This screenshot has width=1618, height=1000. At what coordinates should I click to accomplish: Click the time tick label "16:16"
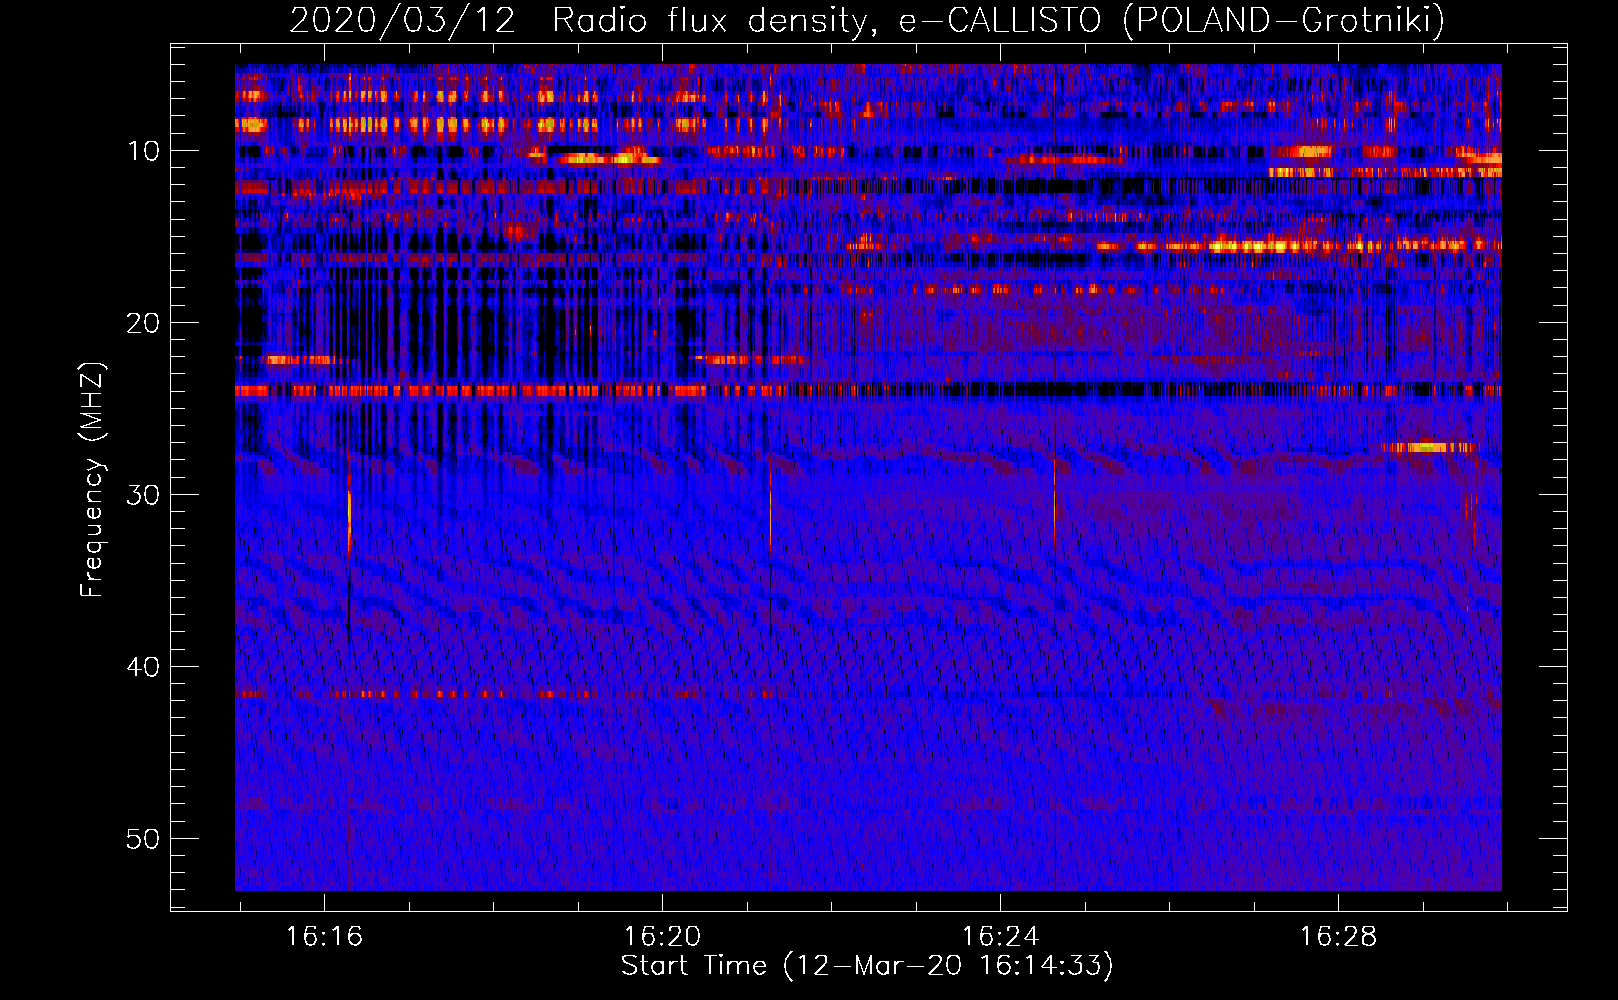point(324,937)
